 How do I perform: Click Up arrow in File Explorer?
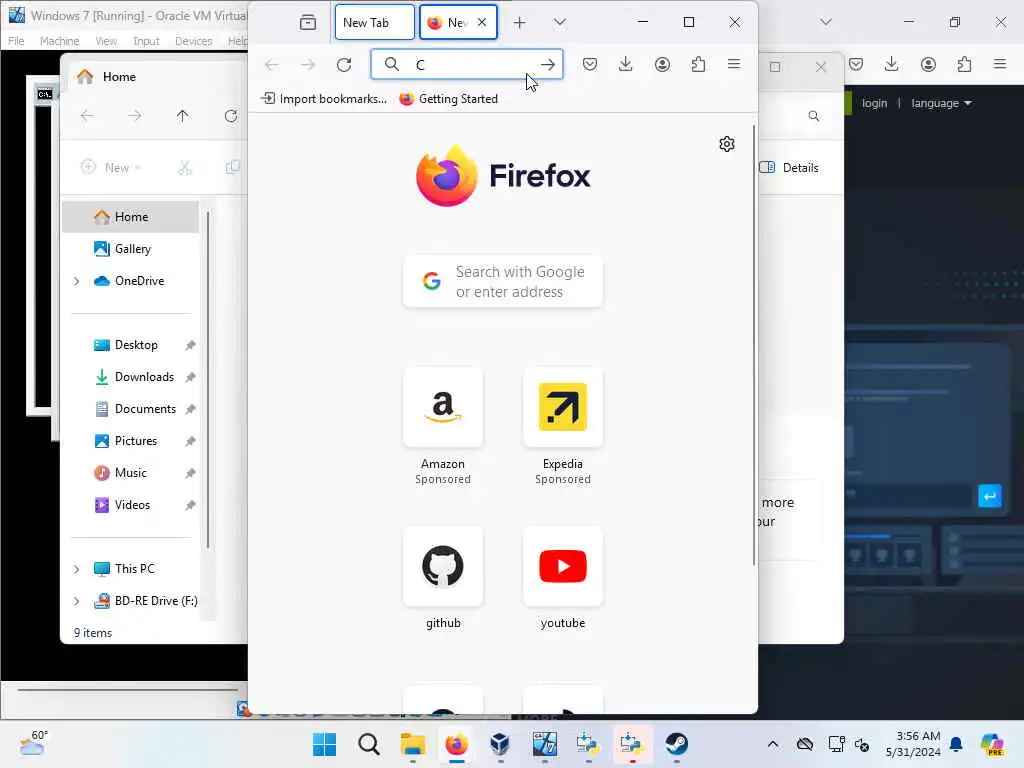click(182, 116)
